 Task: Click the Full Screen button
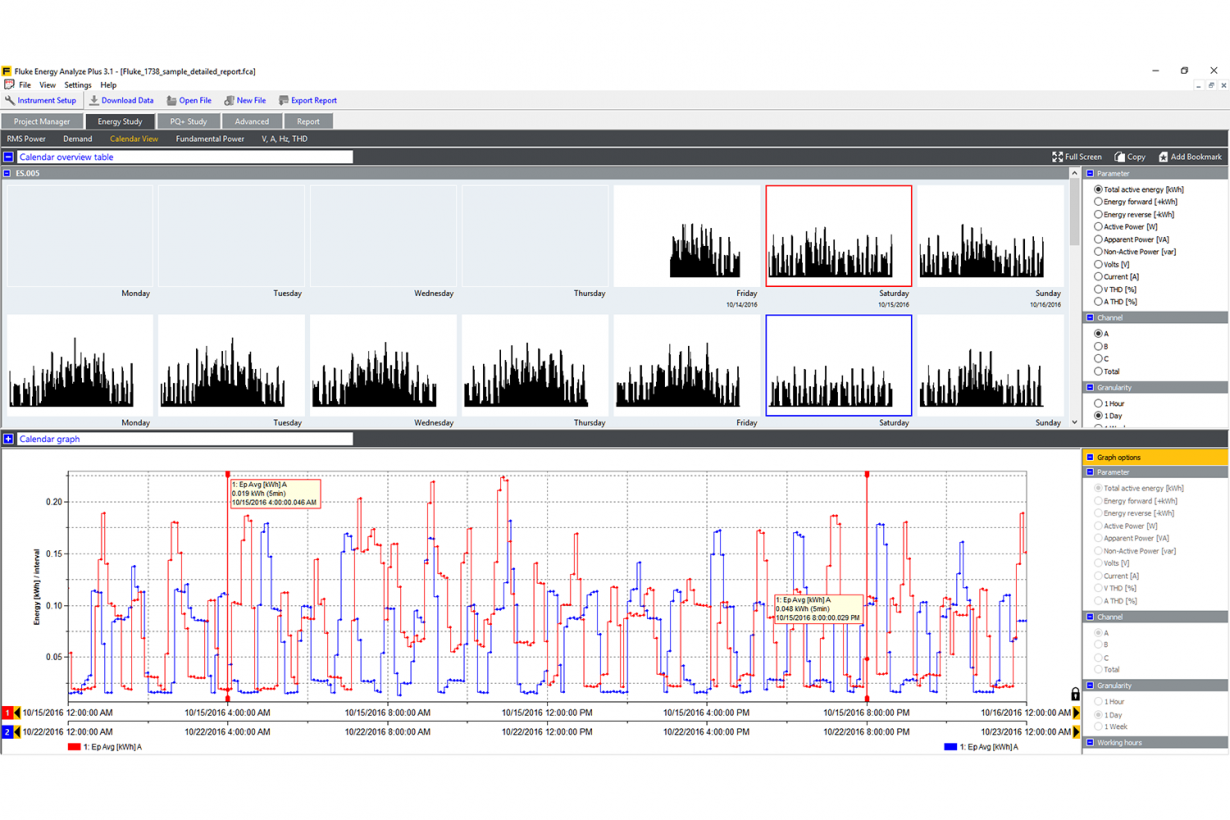[x=1073, y=156]
